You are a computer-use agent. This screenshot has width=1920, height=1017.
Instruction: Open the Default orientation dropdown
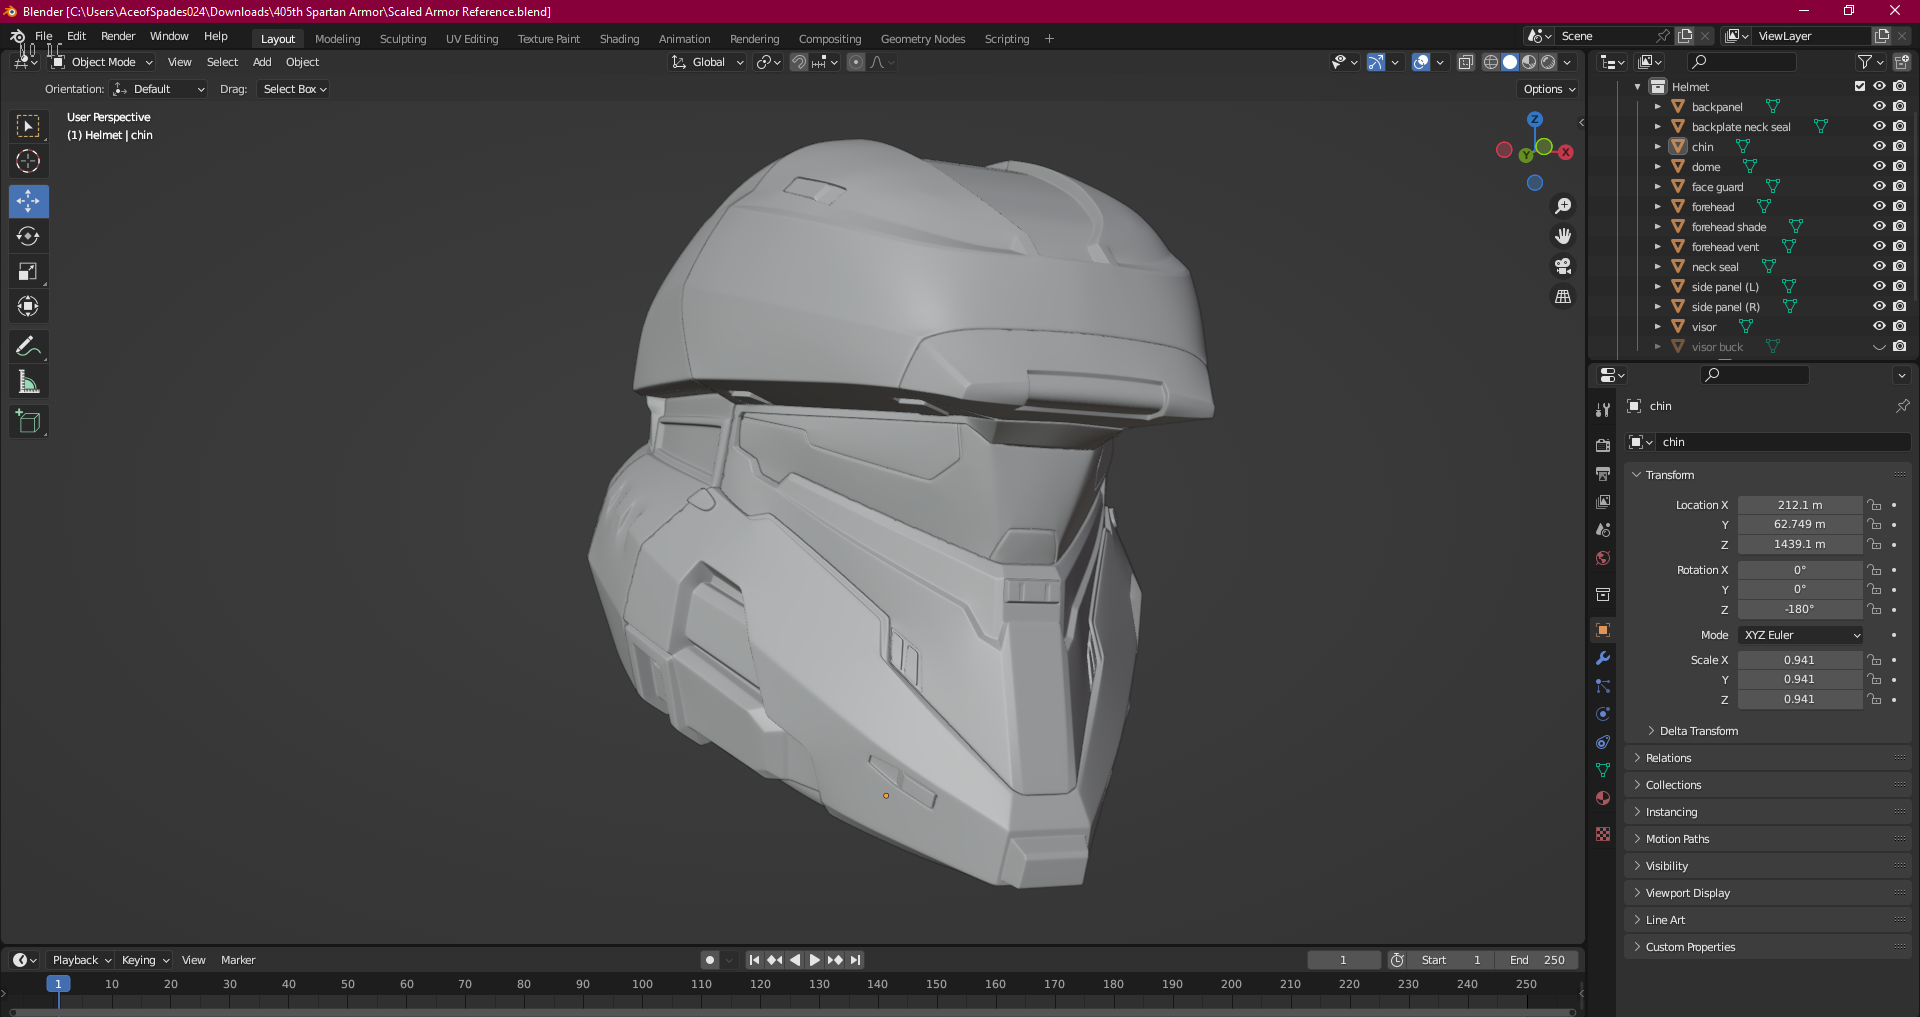158,89
